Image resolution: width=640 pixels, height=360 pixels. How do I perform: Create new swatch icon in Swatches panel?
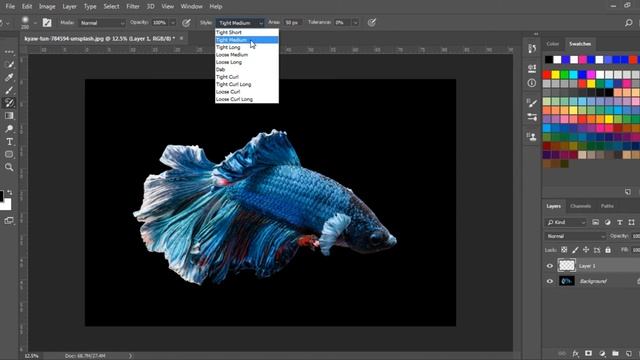[x=628, y=192]
